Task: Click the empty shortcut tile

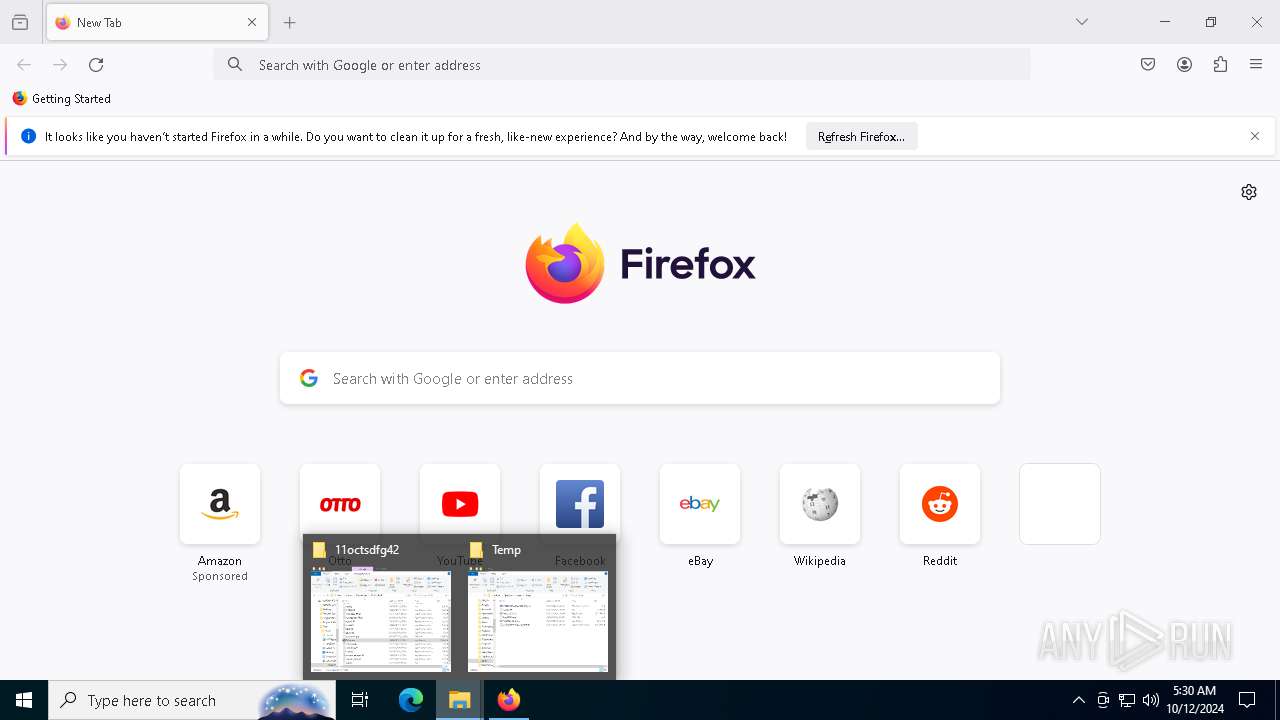Action: tap(1060, 504)
